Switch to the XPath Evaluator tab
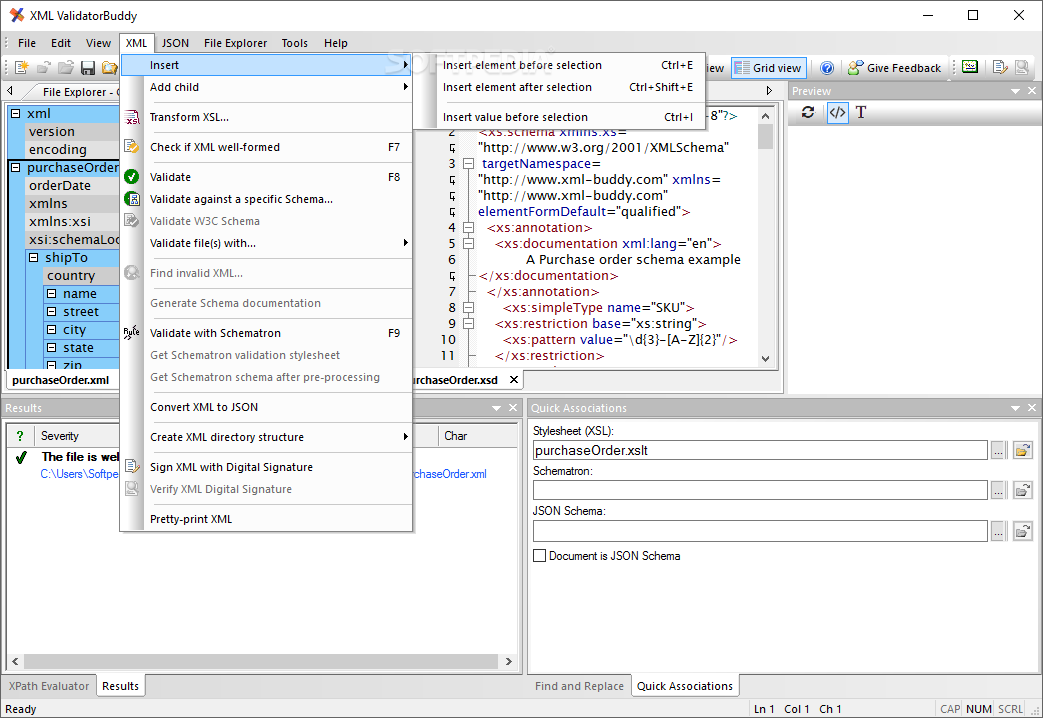The image size is (1043, 718). (49, 686)
